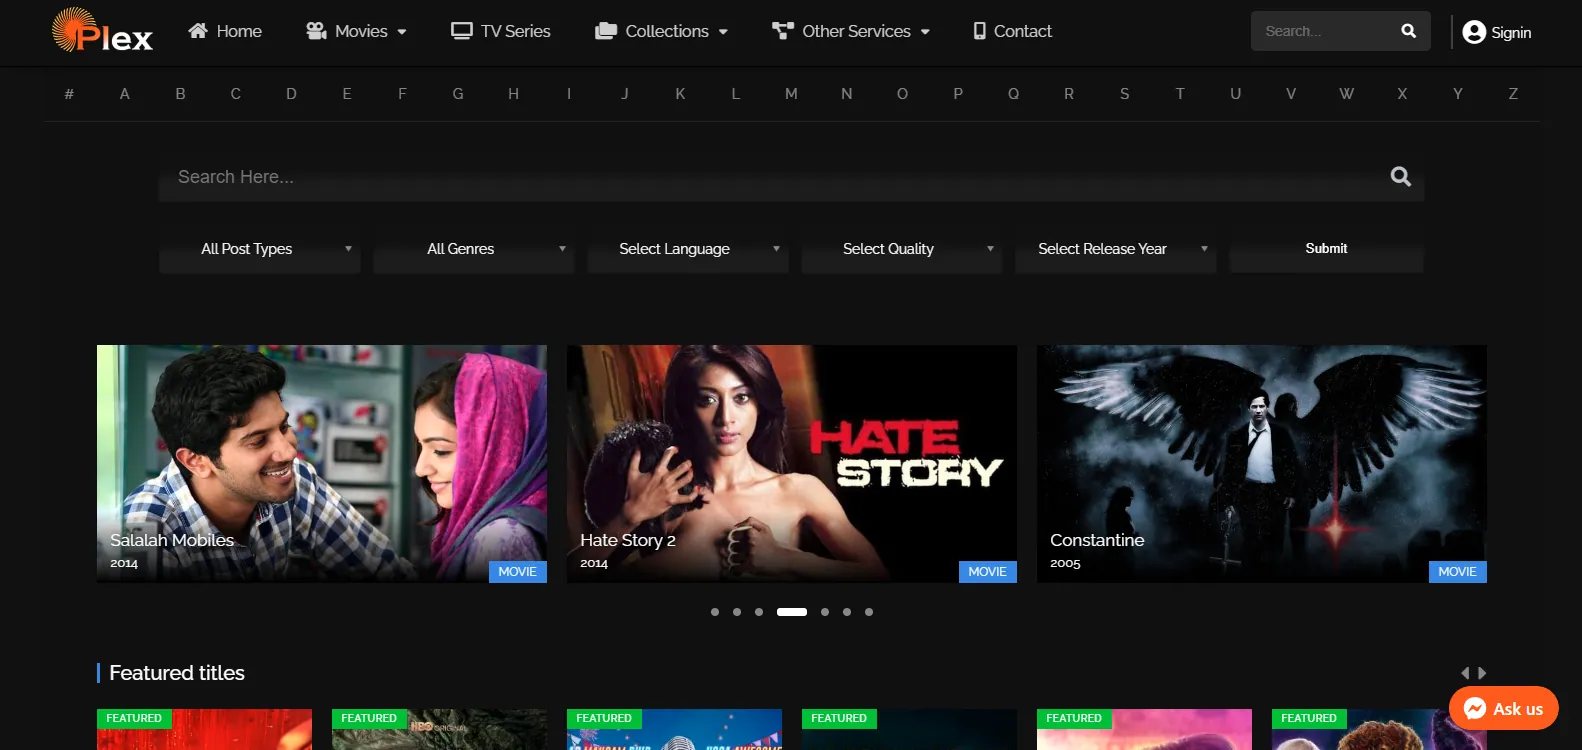Filter titles by letter K
Image resolution: width=1582 pixels, height=750 pixels.
click(680, 94)
